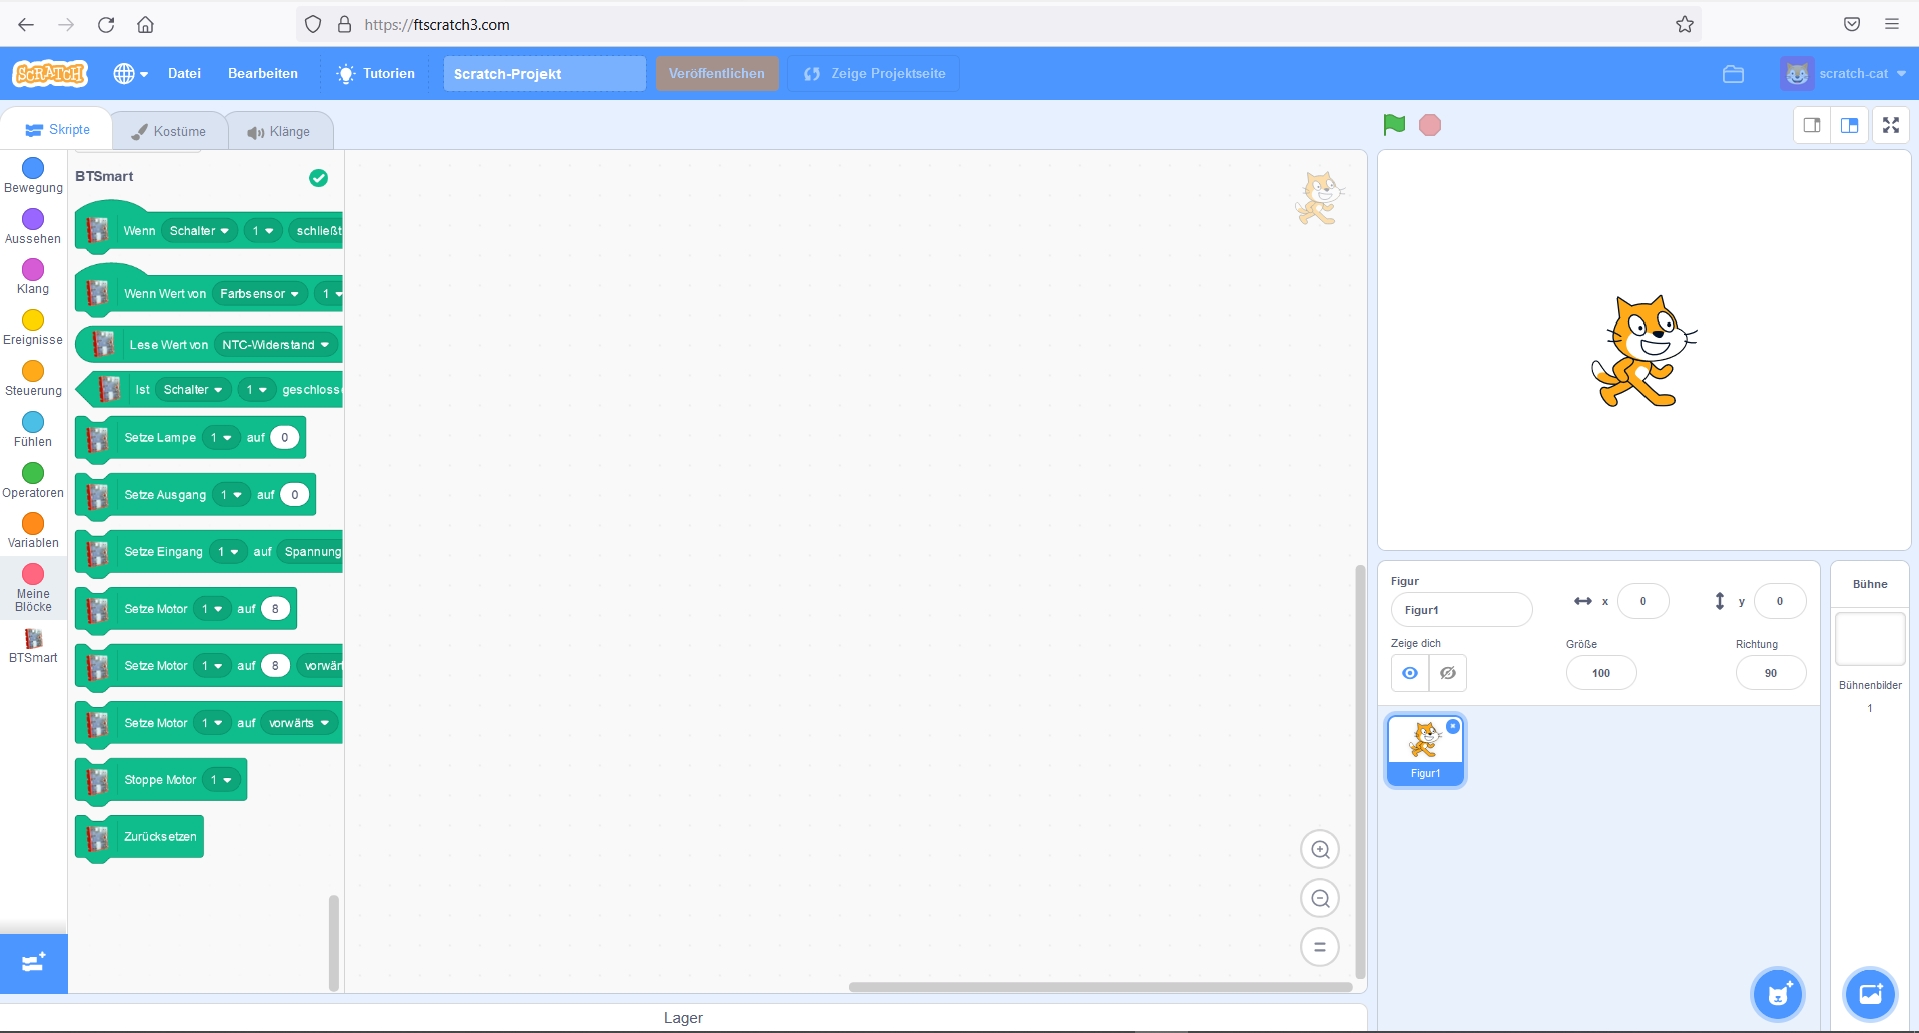Zoom out of the script workspace
Image resolution: width=1919 pixels, height=1033 pixels.
point(1320,899)
